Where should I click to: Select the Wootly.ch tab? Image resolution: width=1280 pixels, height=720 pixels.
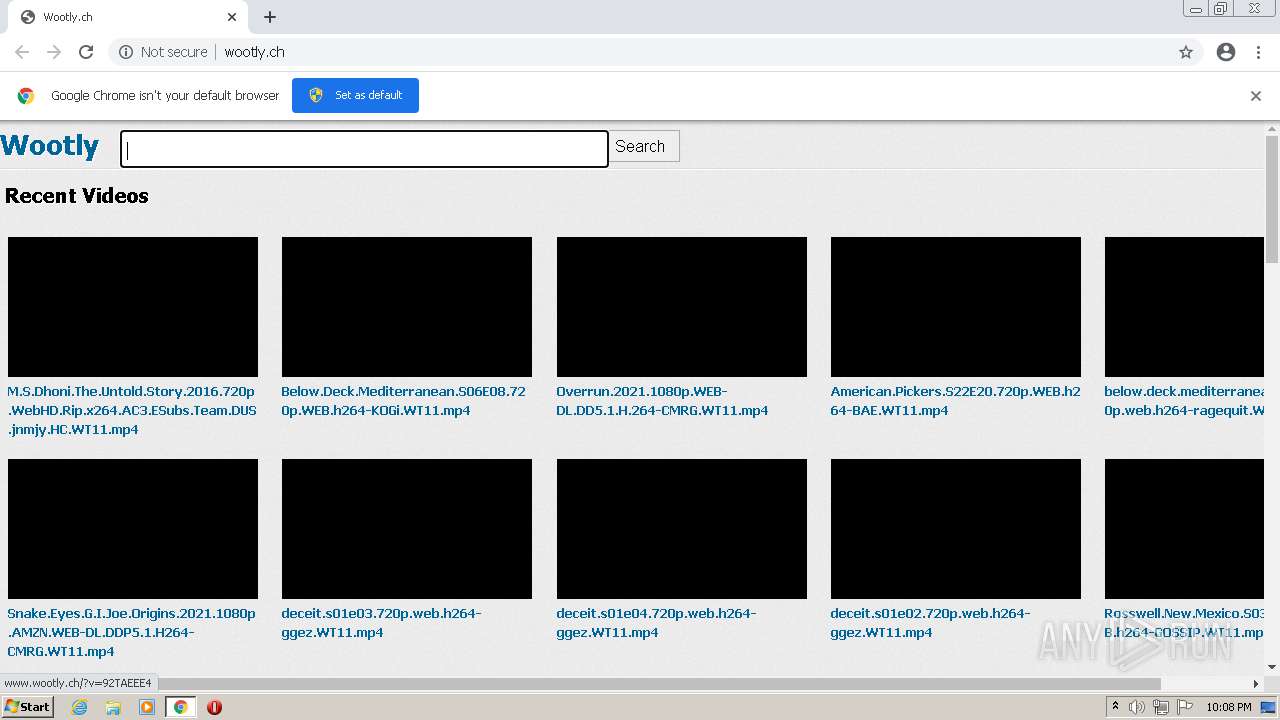pyautogui.click(x=128, y=17)
